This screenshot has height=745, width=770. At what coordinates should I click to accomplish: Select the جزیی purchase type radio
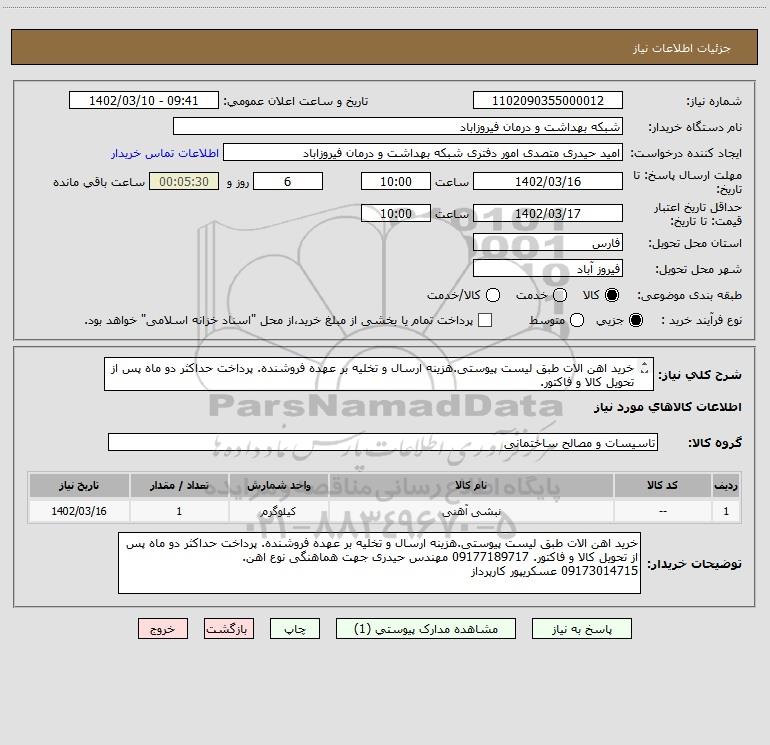click(635, 320)
